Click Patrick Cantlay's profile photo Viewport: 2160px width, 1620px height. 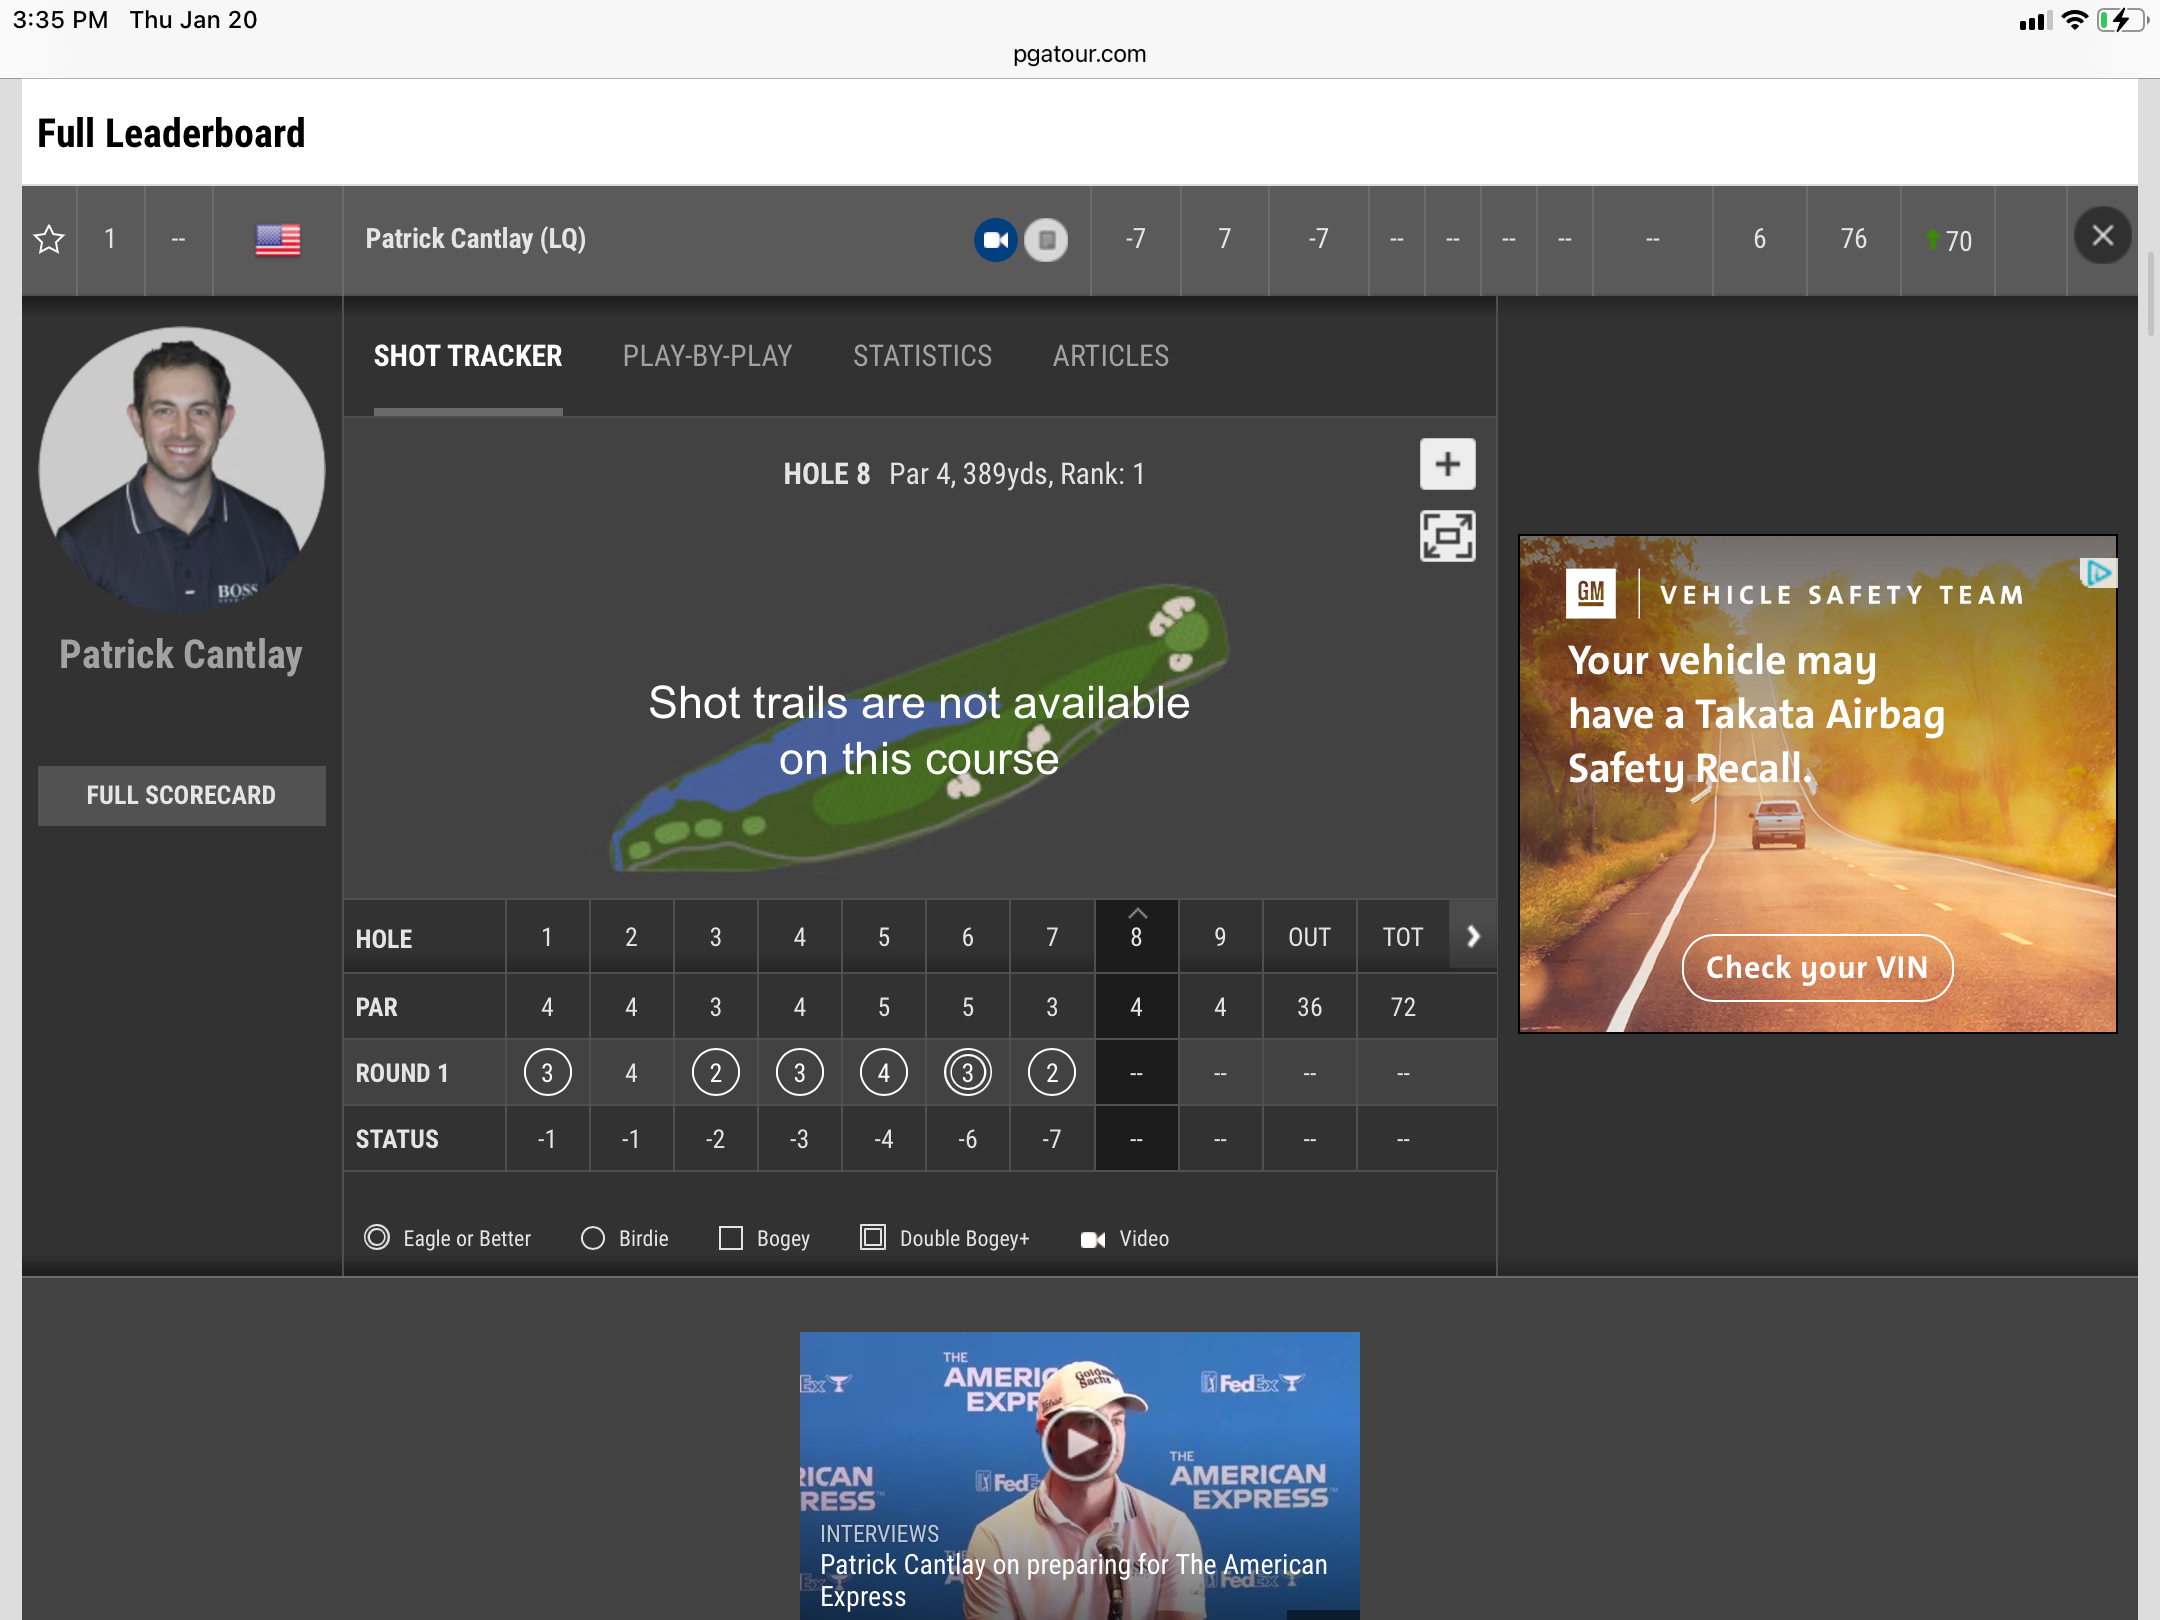point(181,469)
